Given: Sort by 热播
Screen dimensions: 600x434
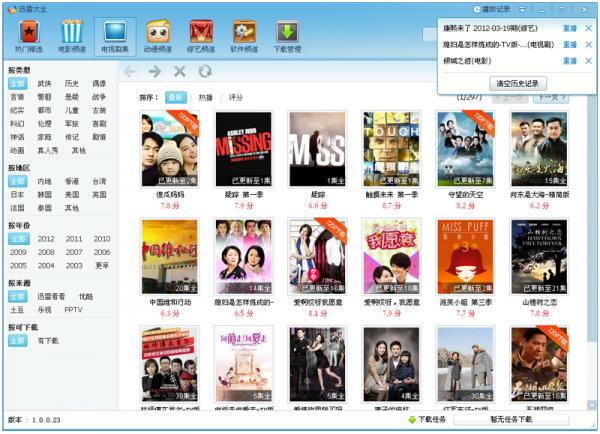Looking at the screenshot, I should (x=205, y=98).
